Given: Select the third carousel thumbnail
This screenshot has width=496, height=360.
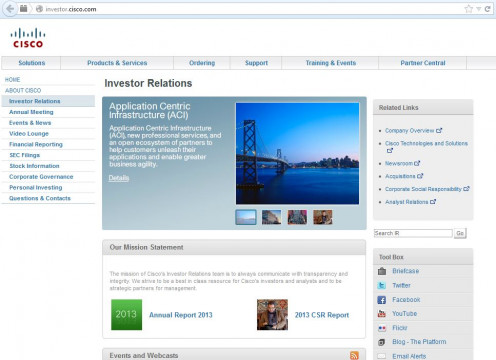Looking at the screenshot, I should pyautogui.click(x=297, y=217).
